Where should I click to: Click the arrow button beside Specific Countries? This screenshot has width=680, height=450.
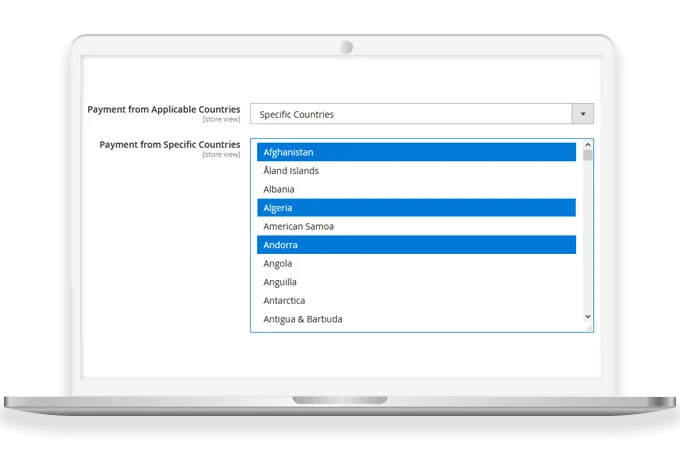pyautogui.click(x=582, y=114)
